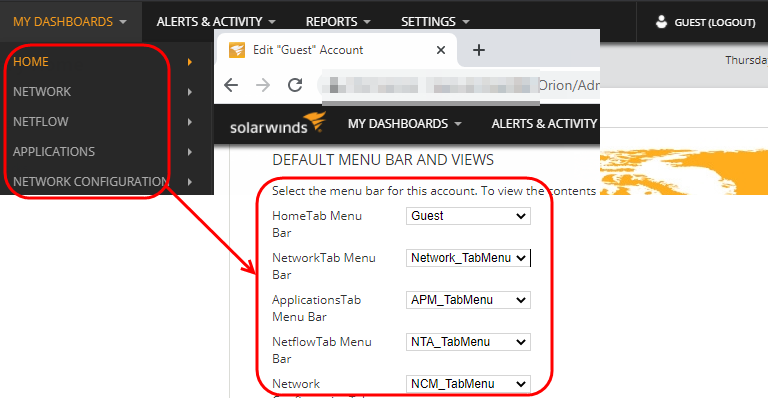Expand the APPLICATIONS submenu arrow
This screenshot has width=768, height=398.
pos(190,152)
